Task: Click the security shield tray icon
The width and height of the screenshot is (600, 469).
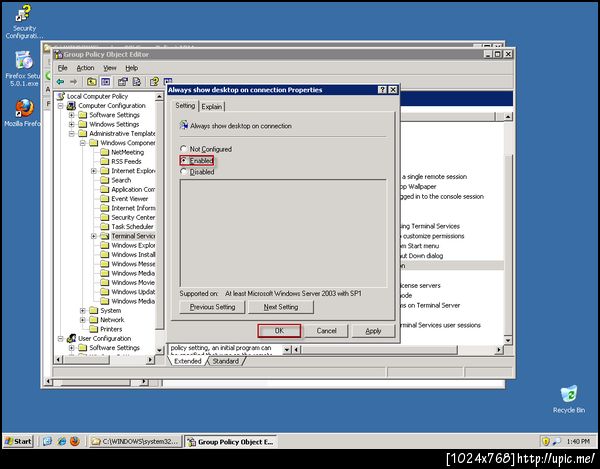Action: pyautogui.click(x=545, y=441)
